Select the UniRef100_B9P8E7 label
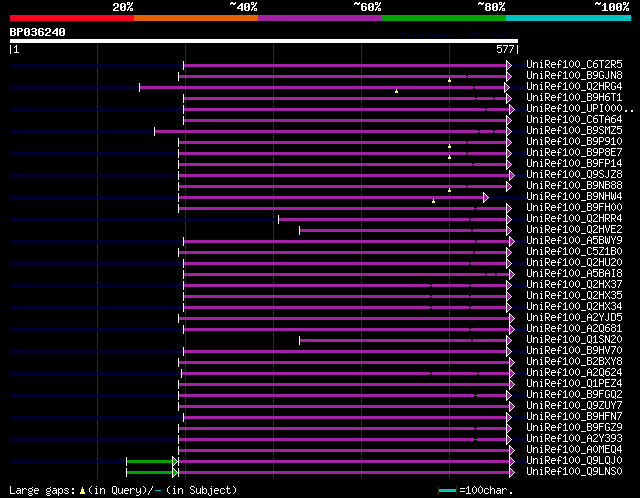The height and width of the screenshot is (498, 640). click(574, 153)
